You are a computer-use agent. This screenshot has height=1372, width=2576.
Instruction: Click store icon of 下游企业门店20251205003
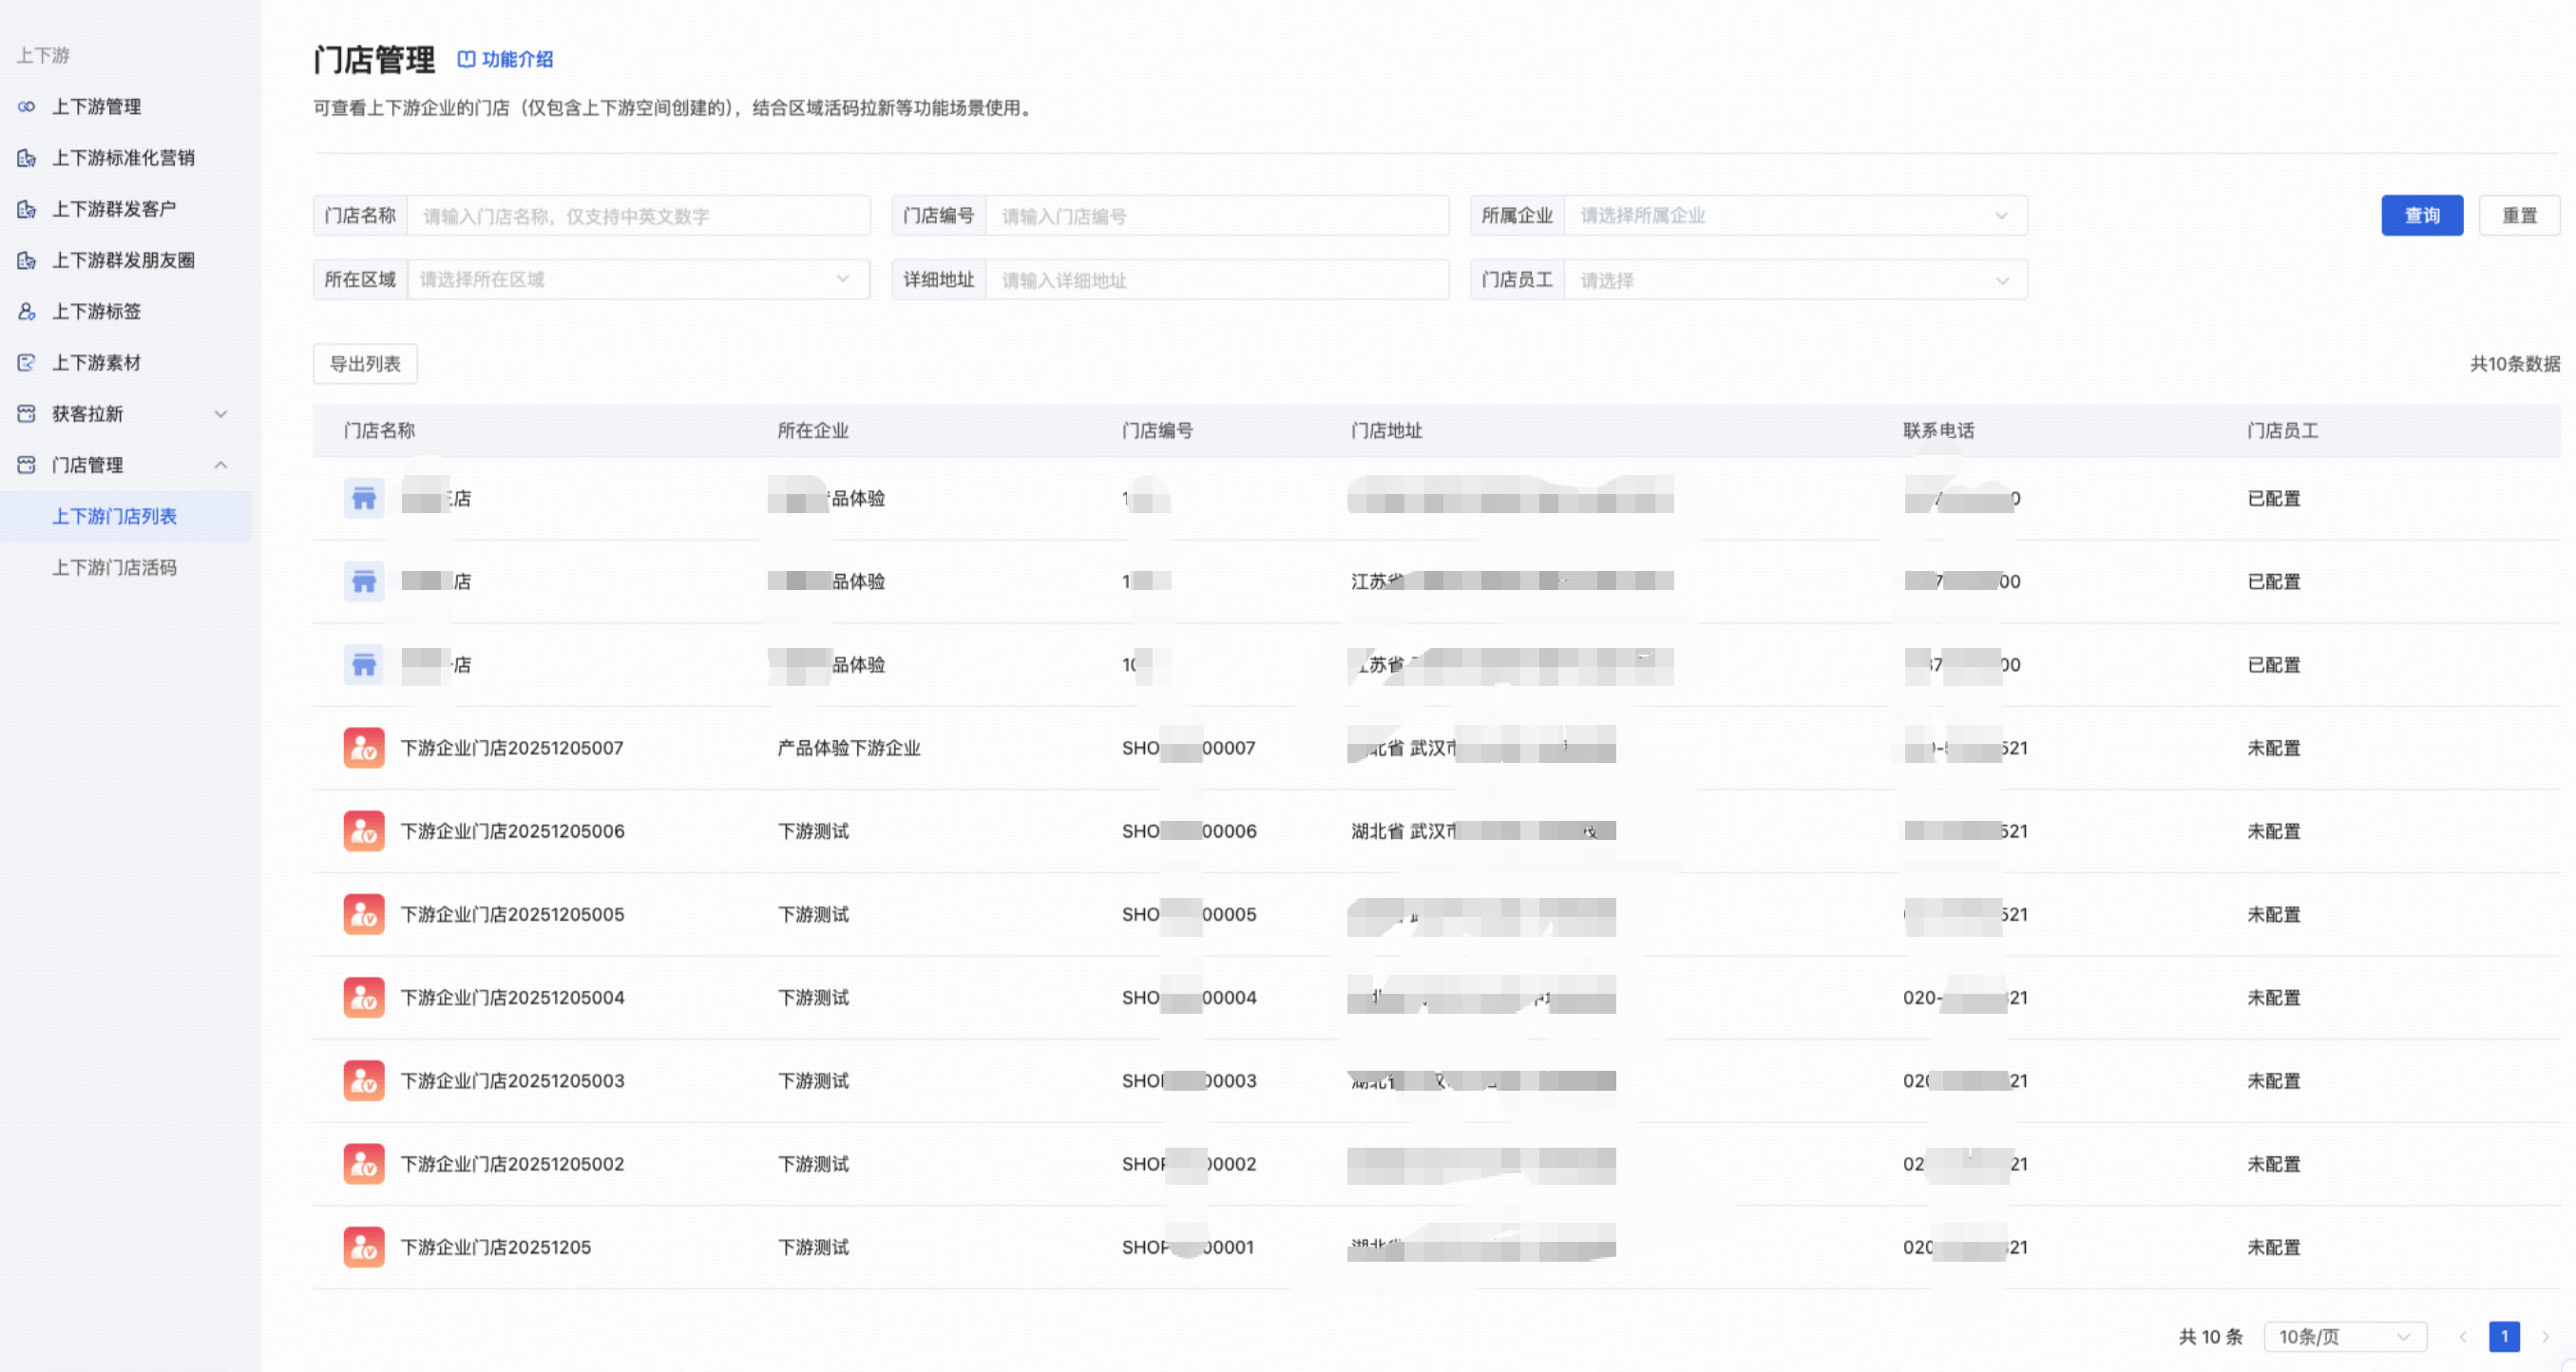364,1081
